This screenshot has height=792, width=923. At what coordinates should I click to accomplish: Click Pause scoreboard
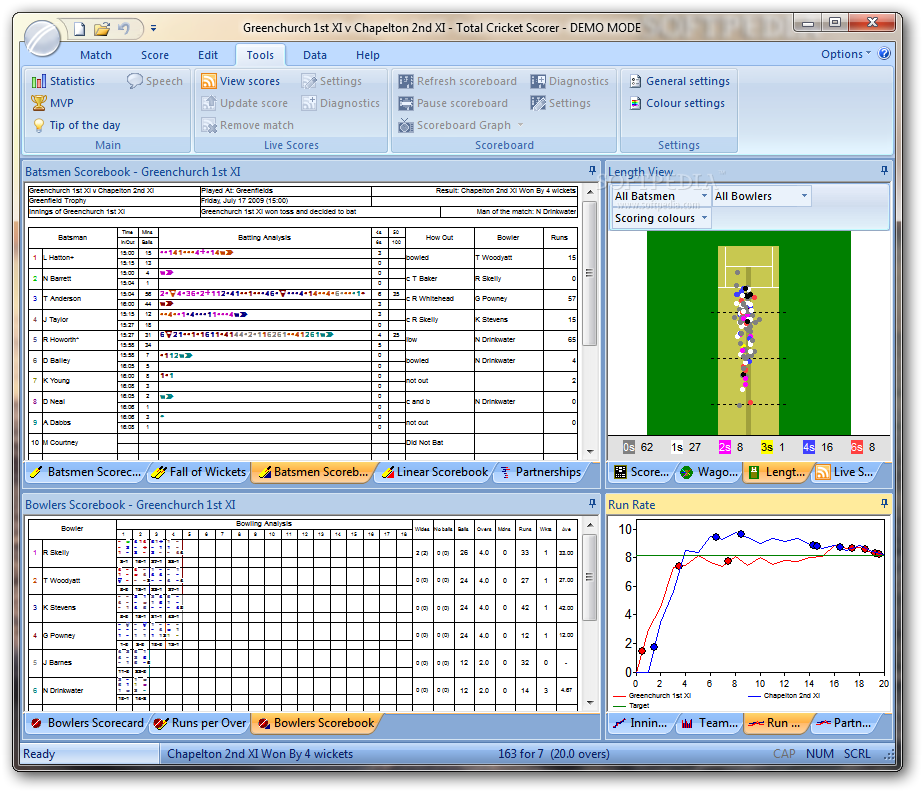453,103
